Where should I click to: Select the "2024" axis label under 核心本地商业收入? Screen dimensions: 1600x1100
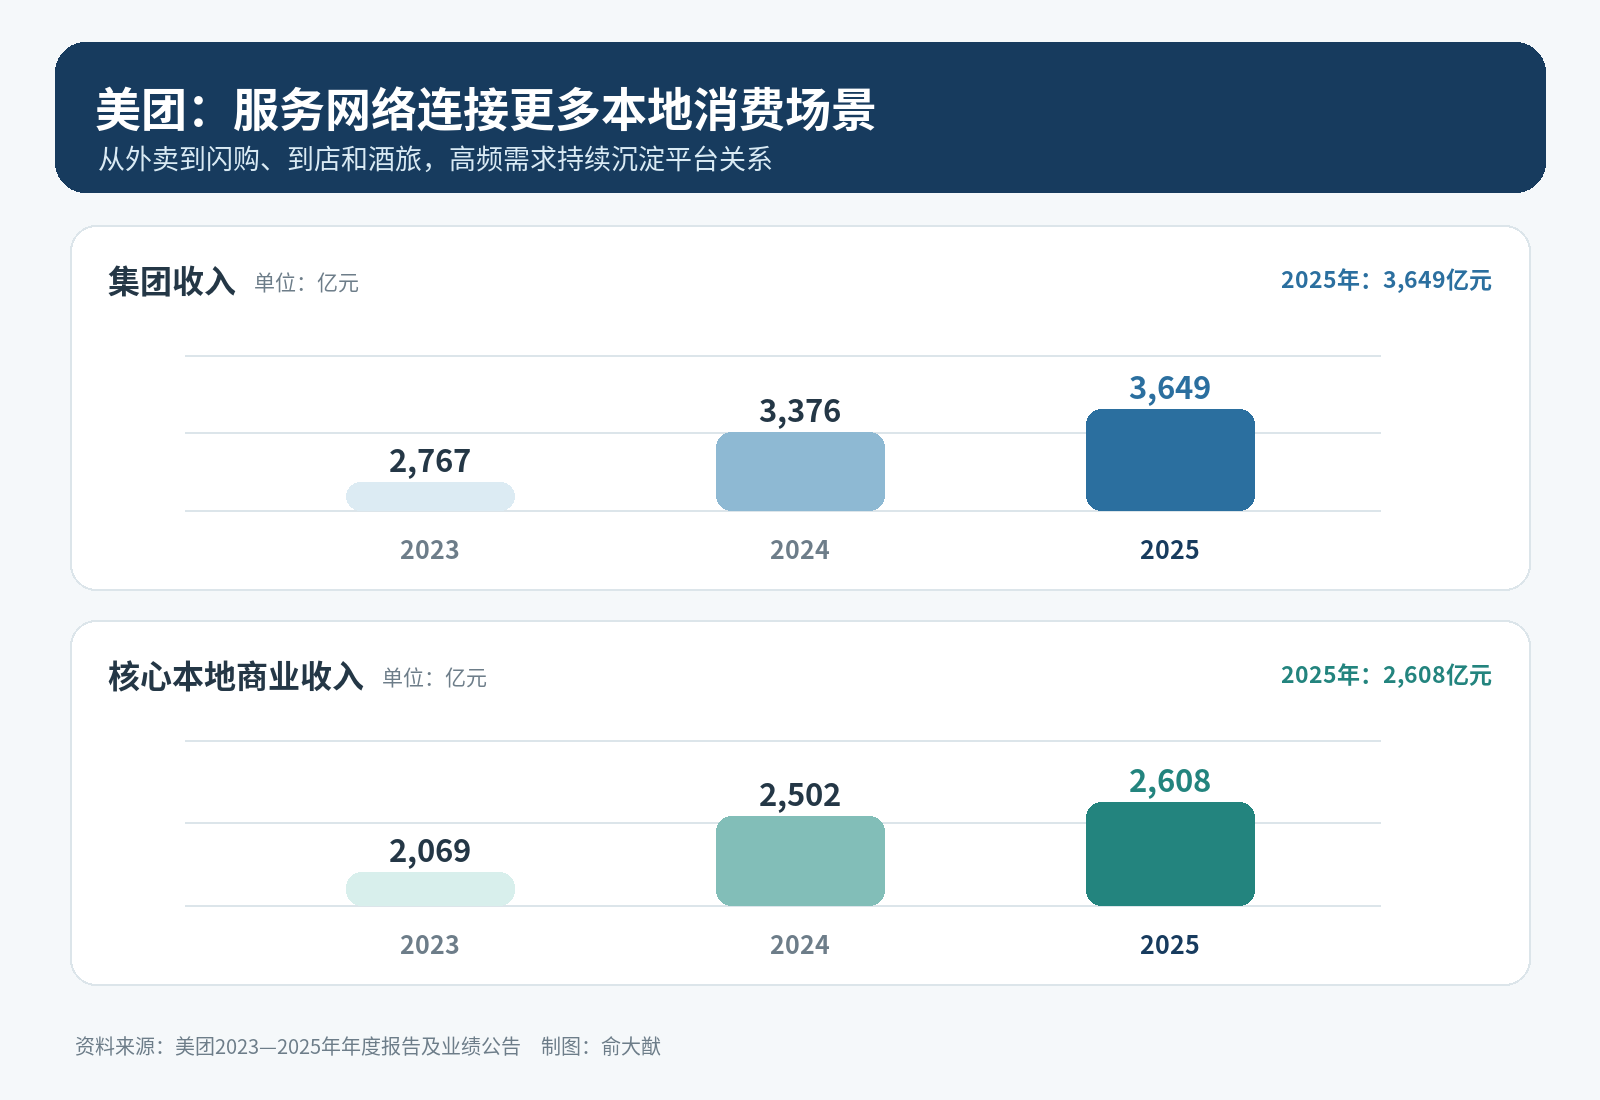(x=800, y=945)
